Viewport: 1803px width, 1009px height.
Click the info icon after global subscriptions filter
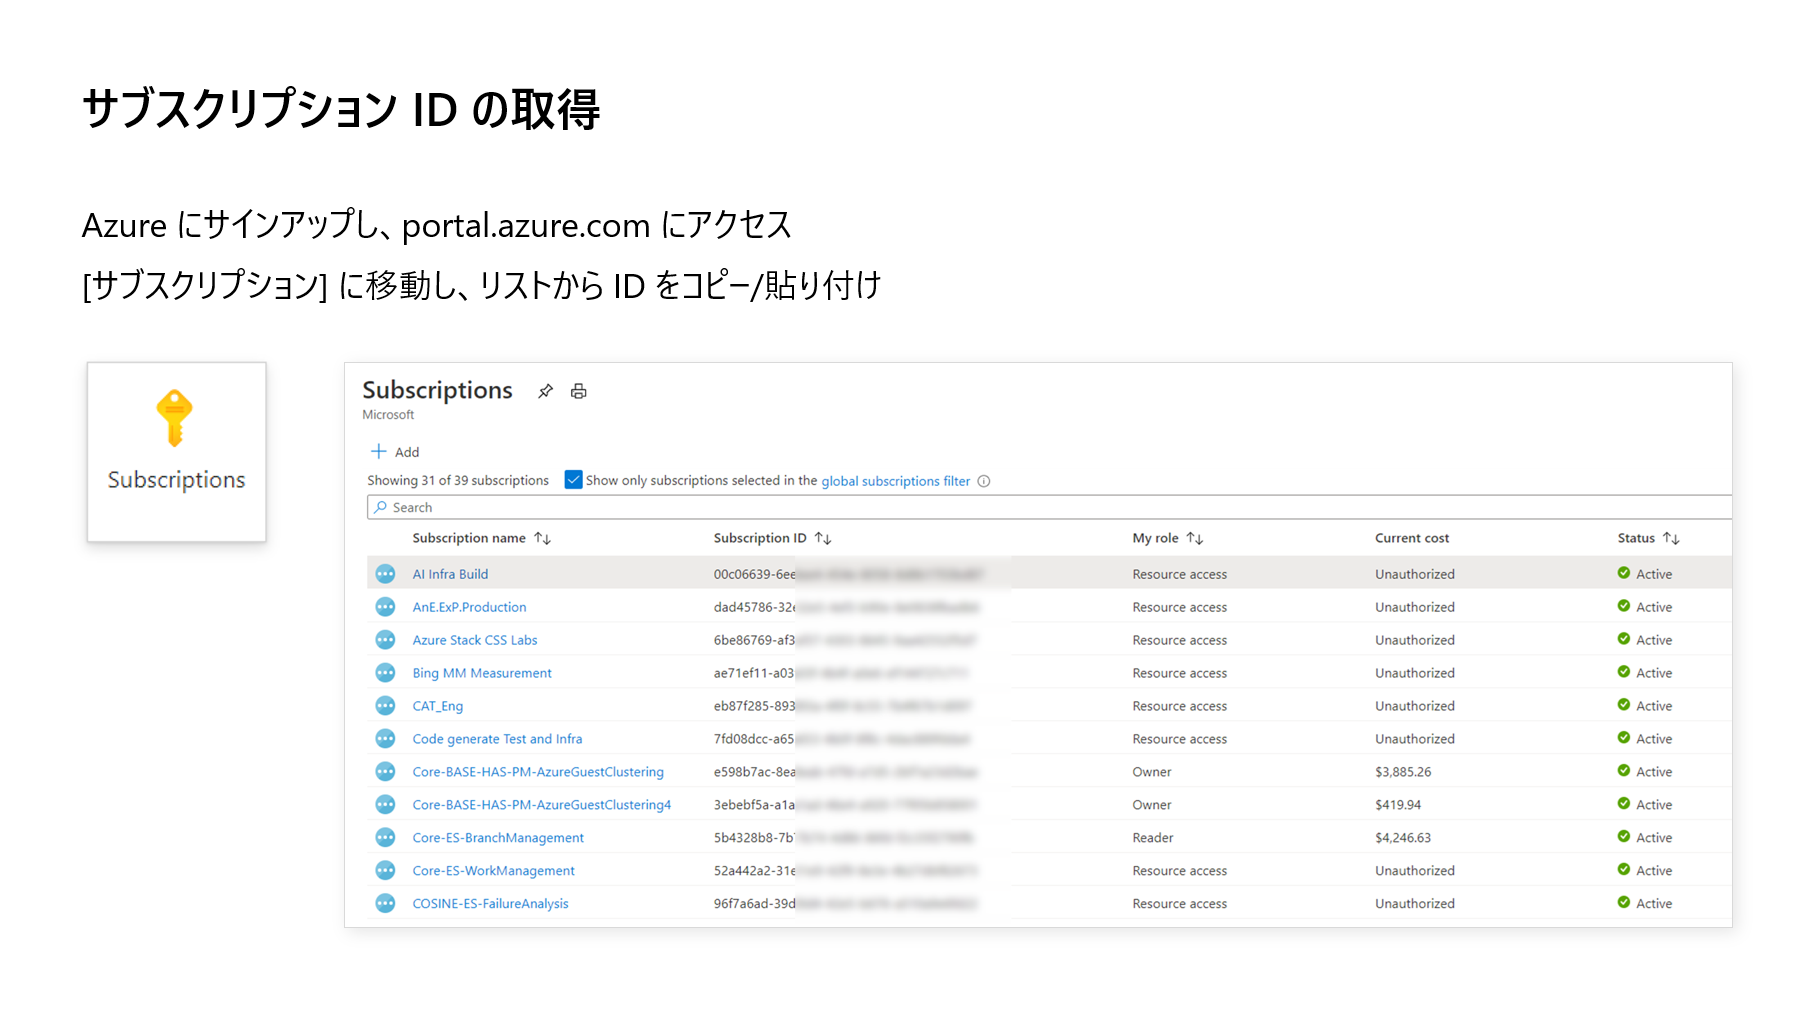[x=984, y=481]
